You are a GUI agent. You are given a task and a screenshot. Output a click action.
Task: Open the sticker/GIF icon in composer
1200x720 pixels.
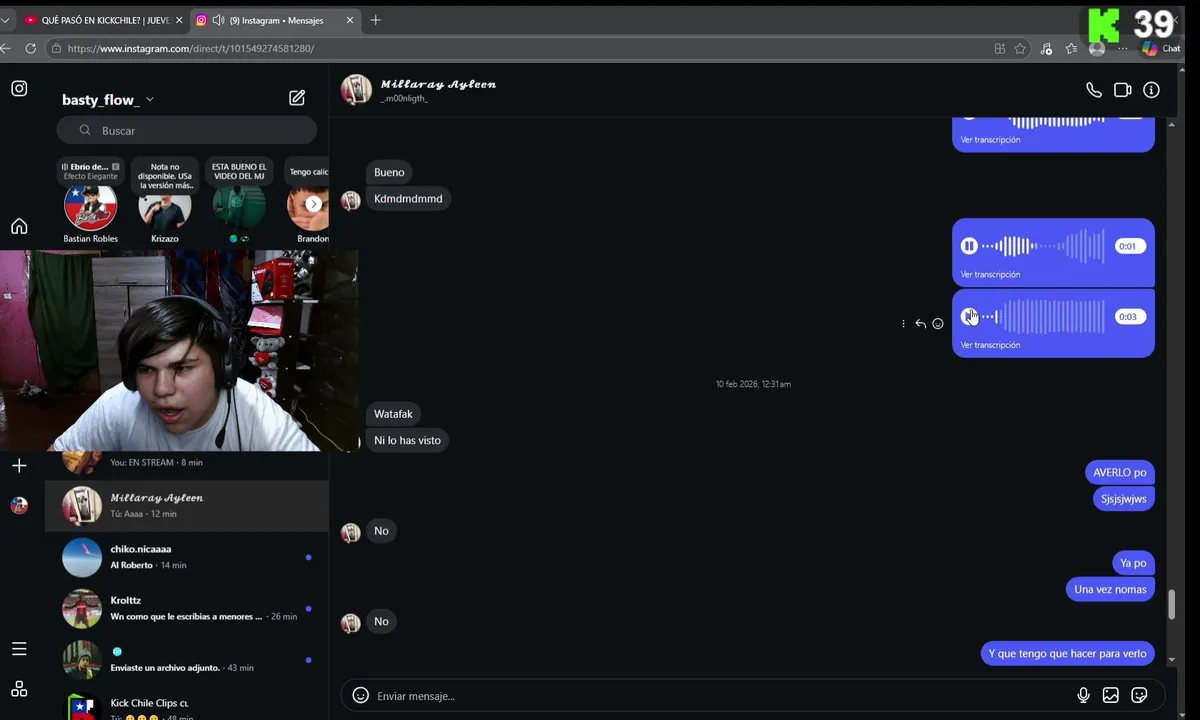pos(1139,695)
